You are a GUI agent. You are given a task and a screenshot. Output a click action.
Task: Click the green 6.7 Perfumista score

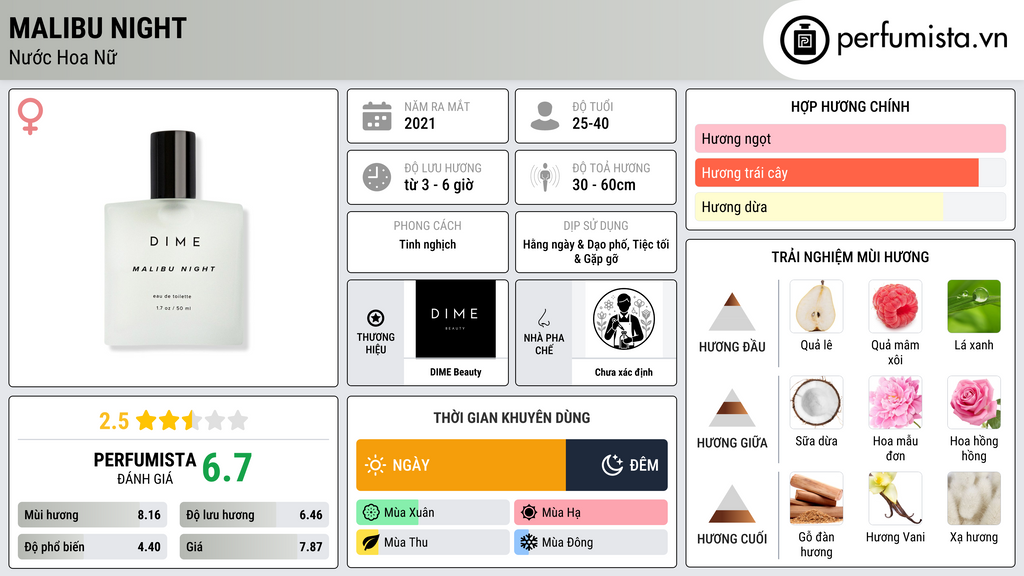click(227, 468)
